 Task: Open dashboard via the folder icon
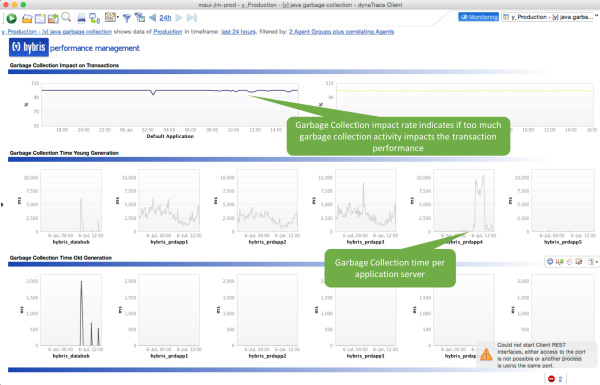(x=27, y=18)
